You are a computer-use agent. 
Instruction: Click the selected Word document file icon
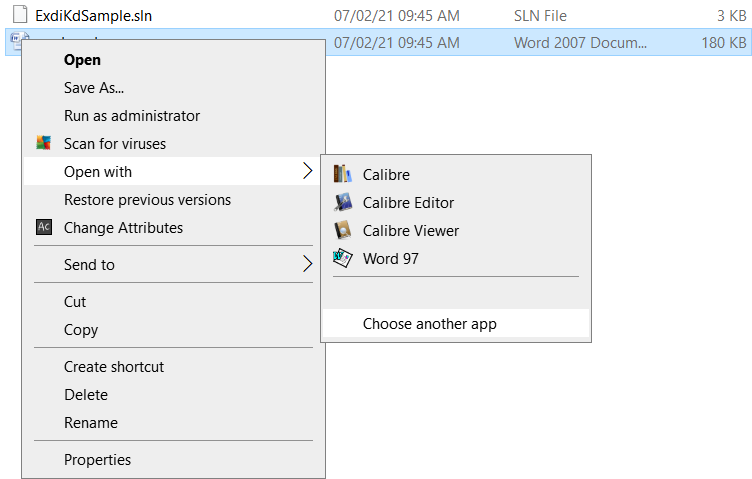(x=18, y=41)
